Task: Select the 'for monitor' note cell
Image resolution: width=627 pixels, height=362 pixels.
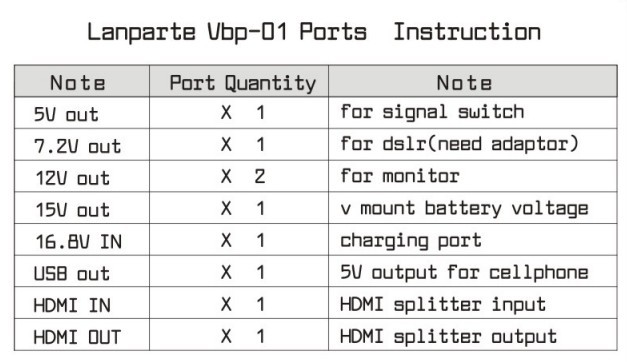Action: (473, 176)
